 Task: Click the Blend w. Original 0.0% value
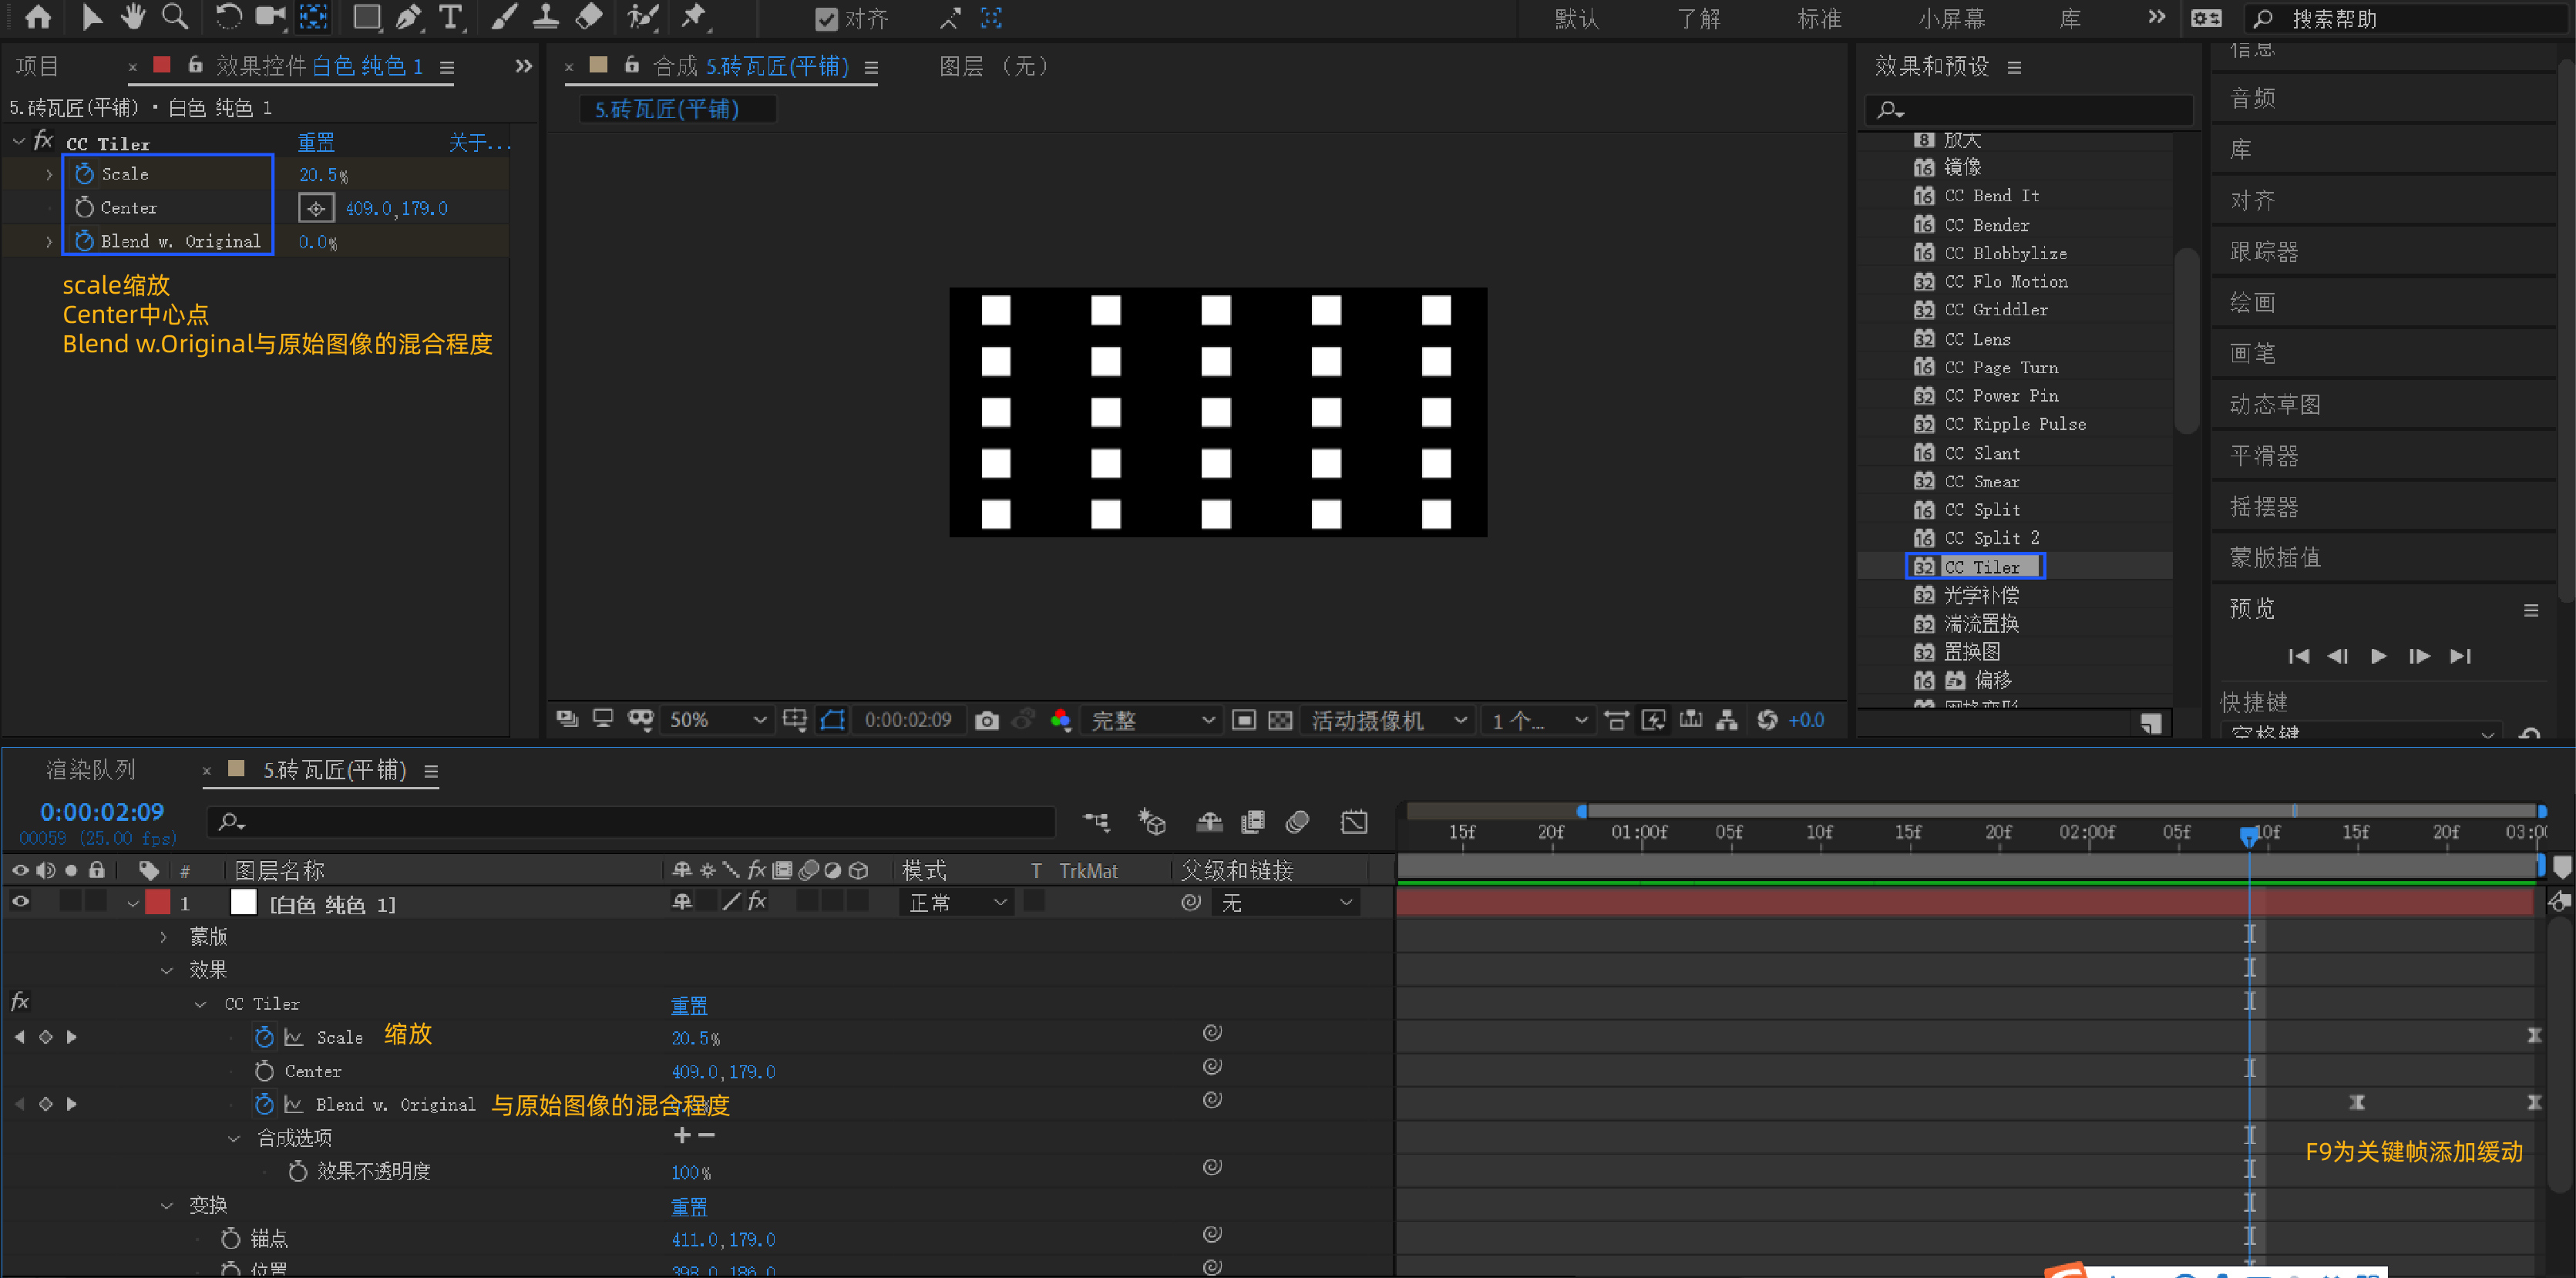pos(317,242)
